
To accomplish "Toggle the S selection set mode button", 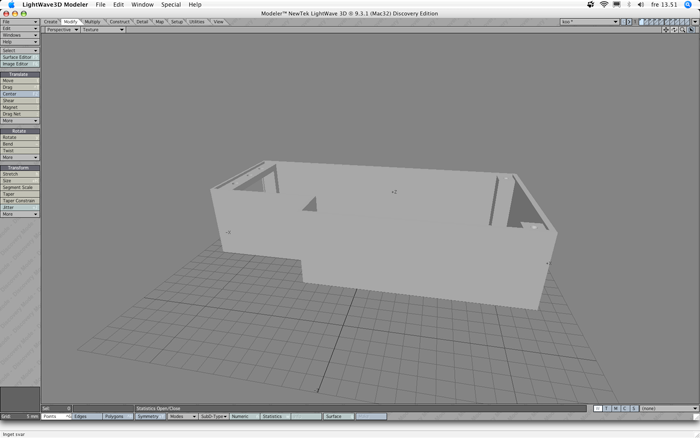I will click(633, 409).
